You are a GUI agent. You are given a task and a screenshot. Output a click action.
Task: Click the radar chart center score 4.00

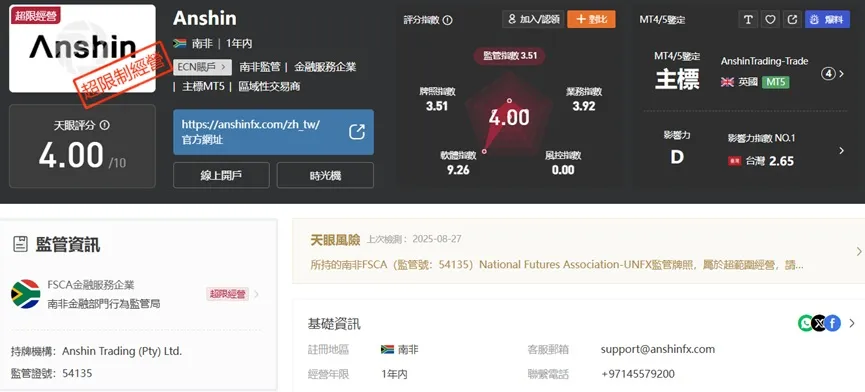click(510, 117)
